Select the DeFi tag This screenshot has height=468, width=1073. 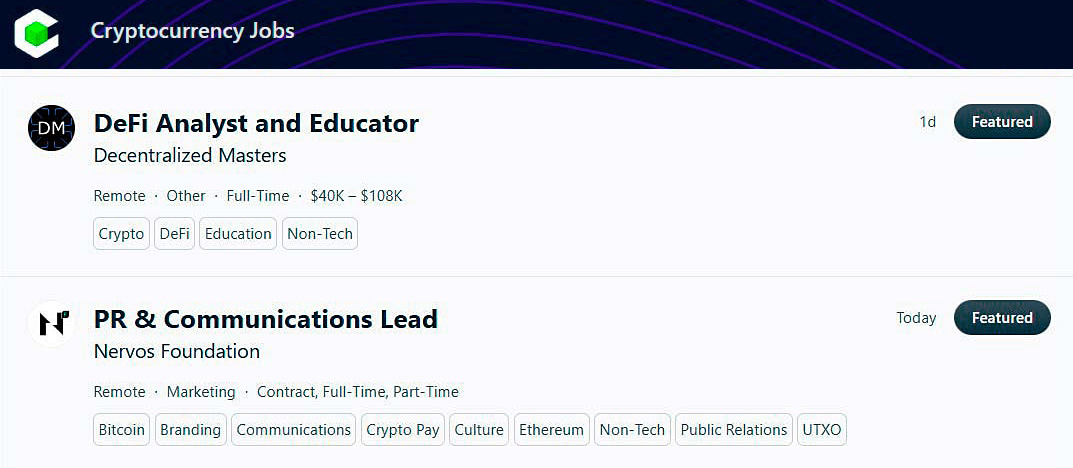pos(174,234)
